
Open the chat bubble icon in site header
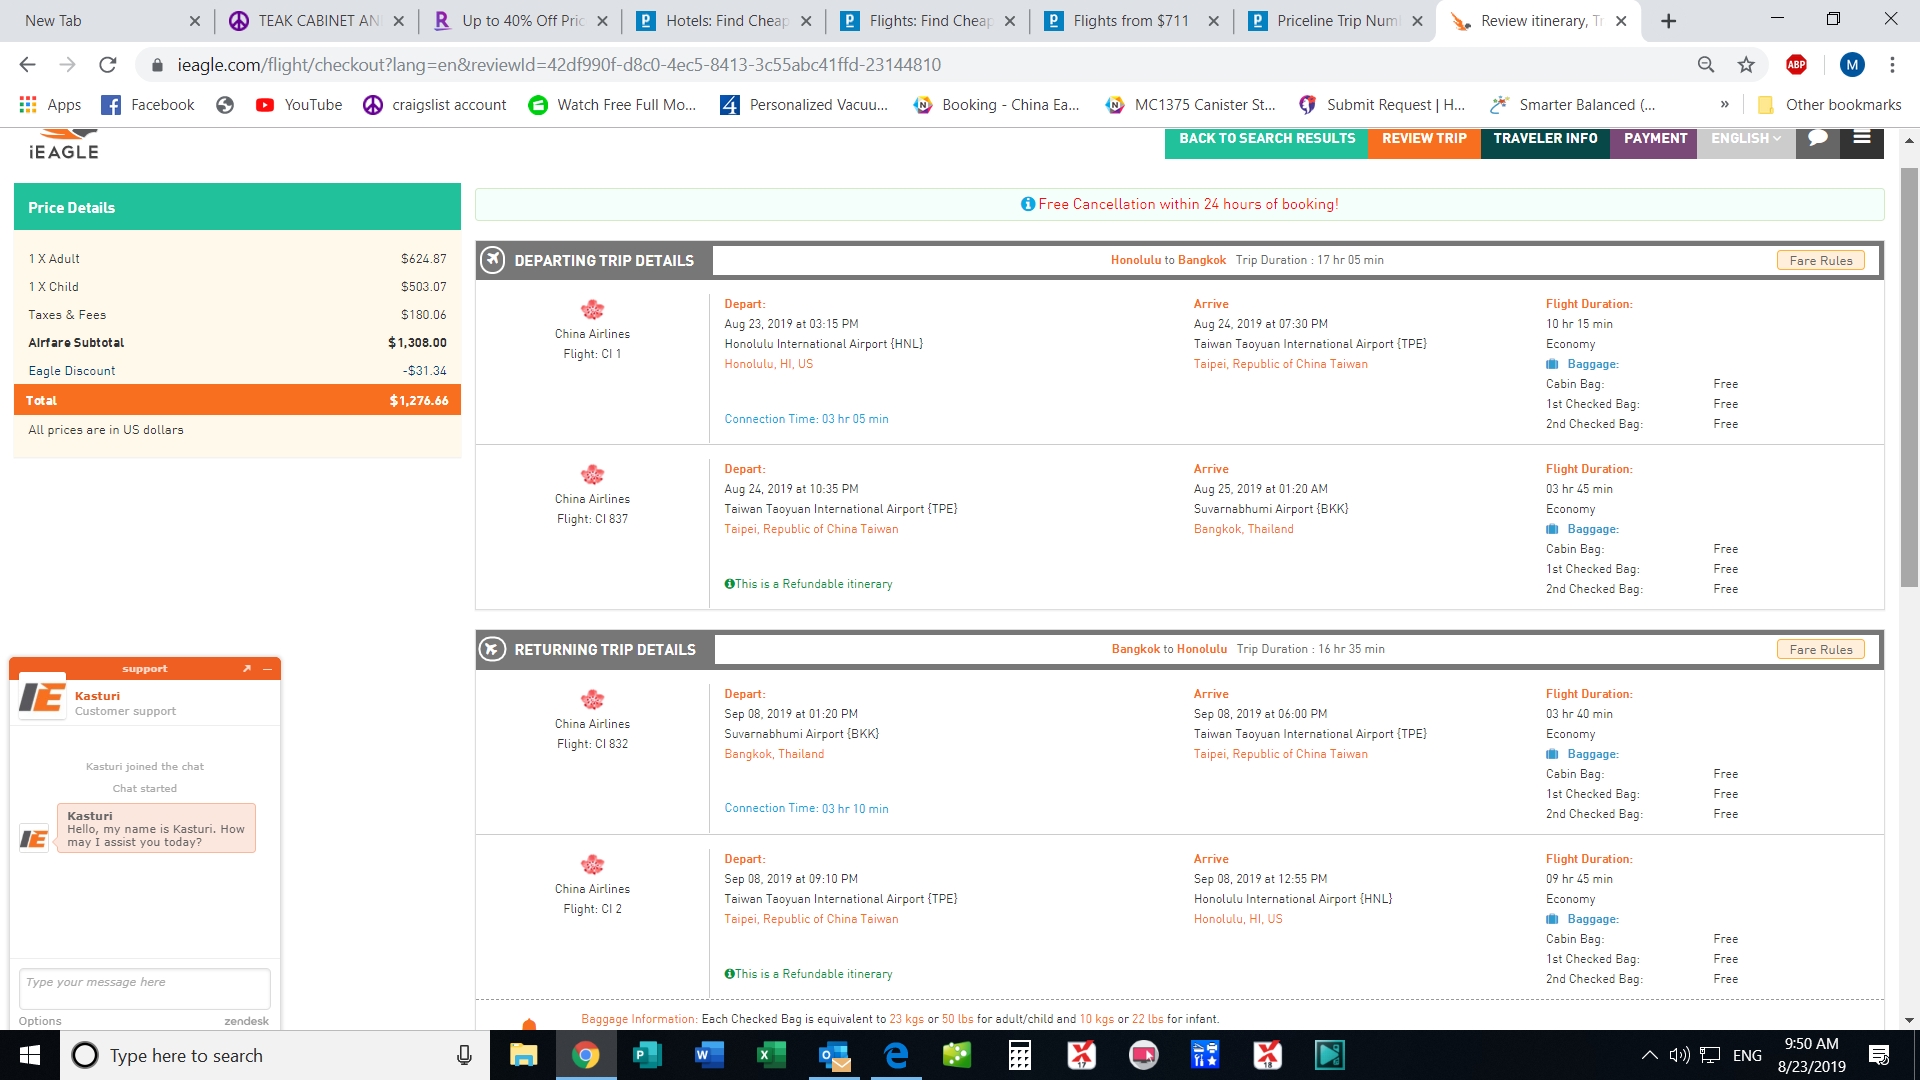[1818, 138]
